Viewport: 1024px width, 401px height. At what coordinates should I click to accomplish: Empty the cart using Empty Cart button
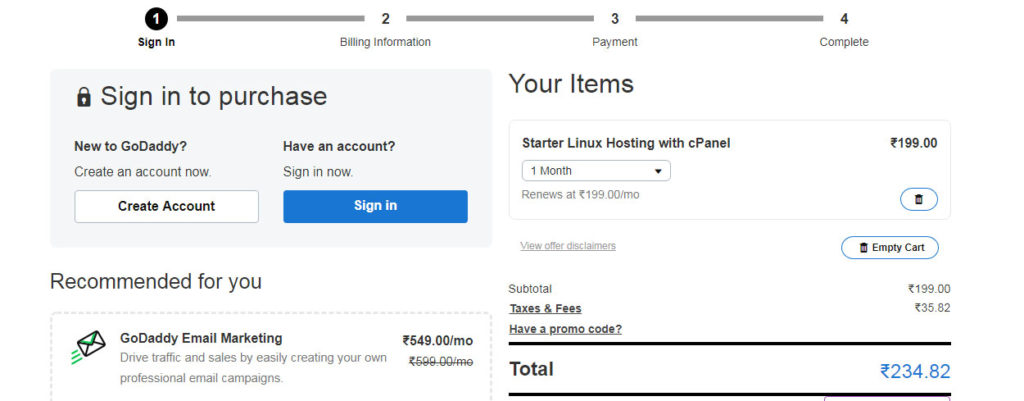tap(889, 247)
